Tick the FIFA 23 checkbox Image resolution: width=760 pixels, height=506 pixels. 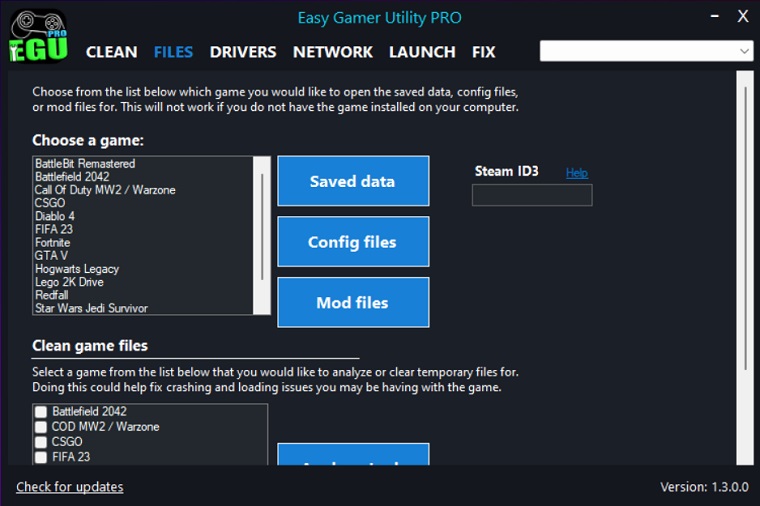(x=41, y=457)
